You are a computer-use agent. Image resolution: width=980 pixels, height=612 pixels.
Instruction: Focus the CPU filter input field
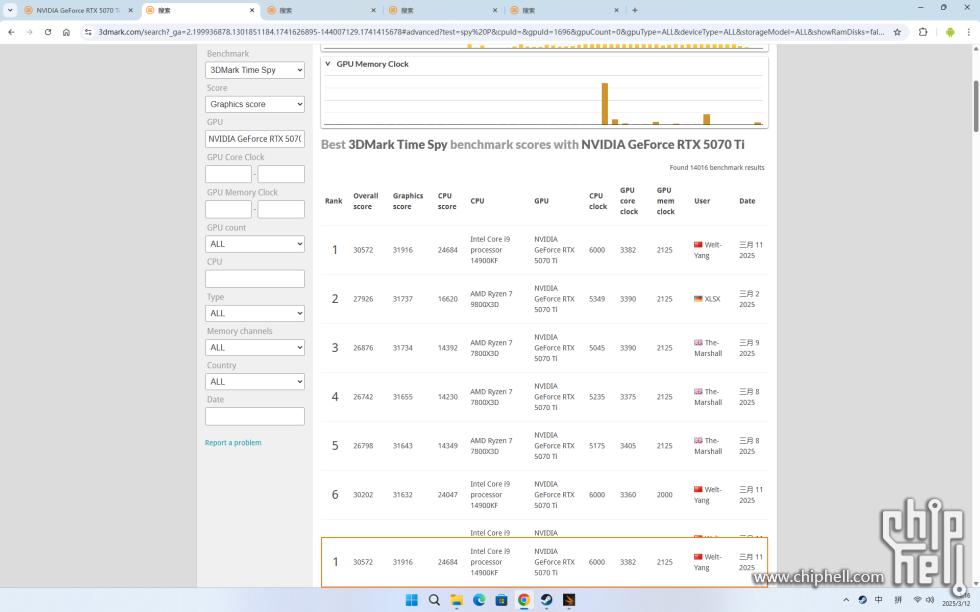(x=255, y=279)
